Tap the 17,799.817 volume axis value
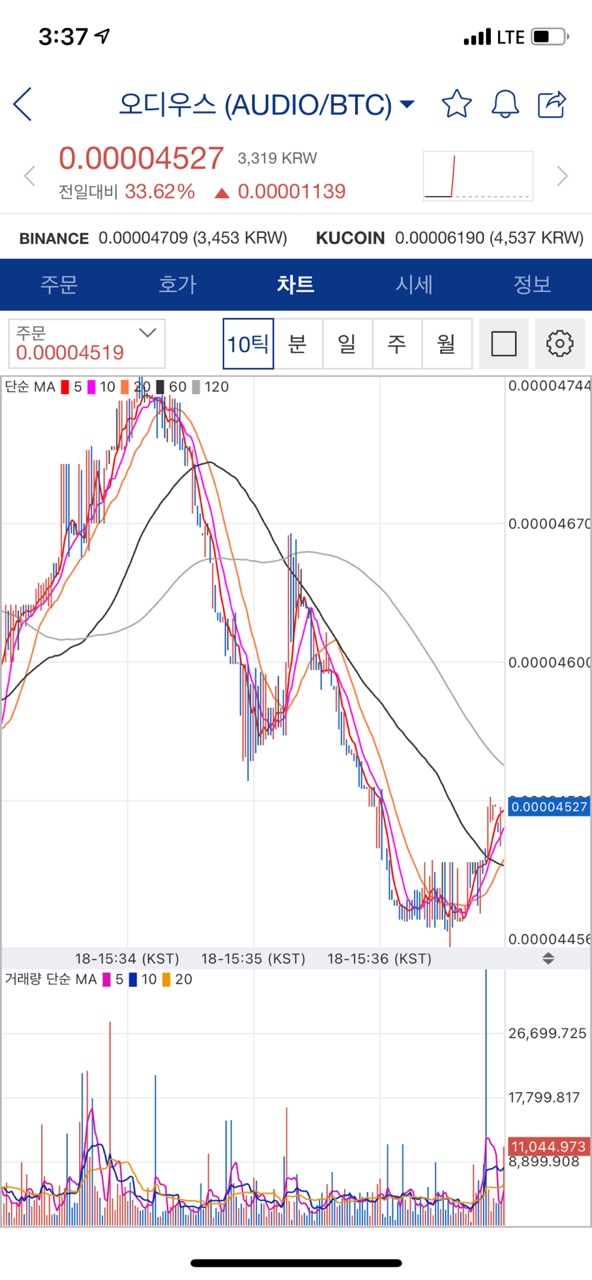Screen dimensions: 592x1280 coord(545,1097)
